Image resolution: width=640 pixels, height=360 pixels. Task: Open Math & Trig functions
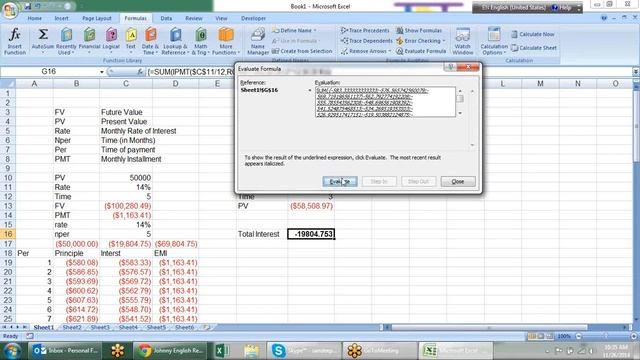[x=200, y=41]
